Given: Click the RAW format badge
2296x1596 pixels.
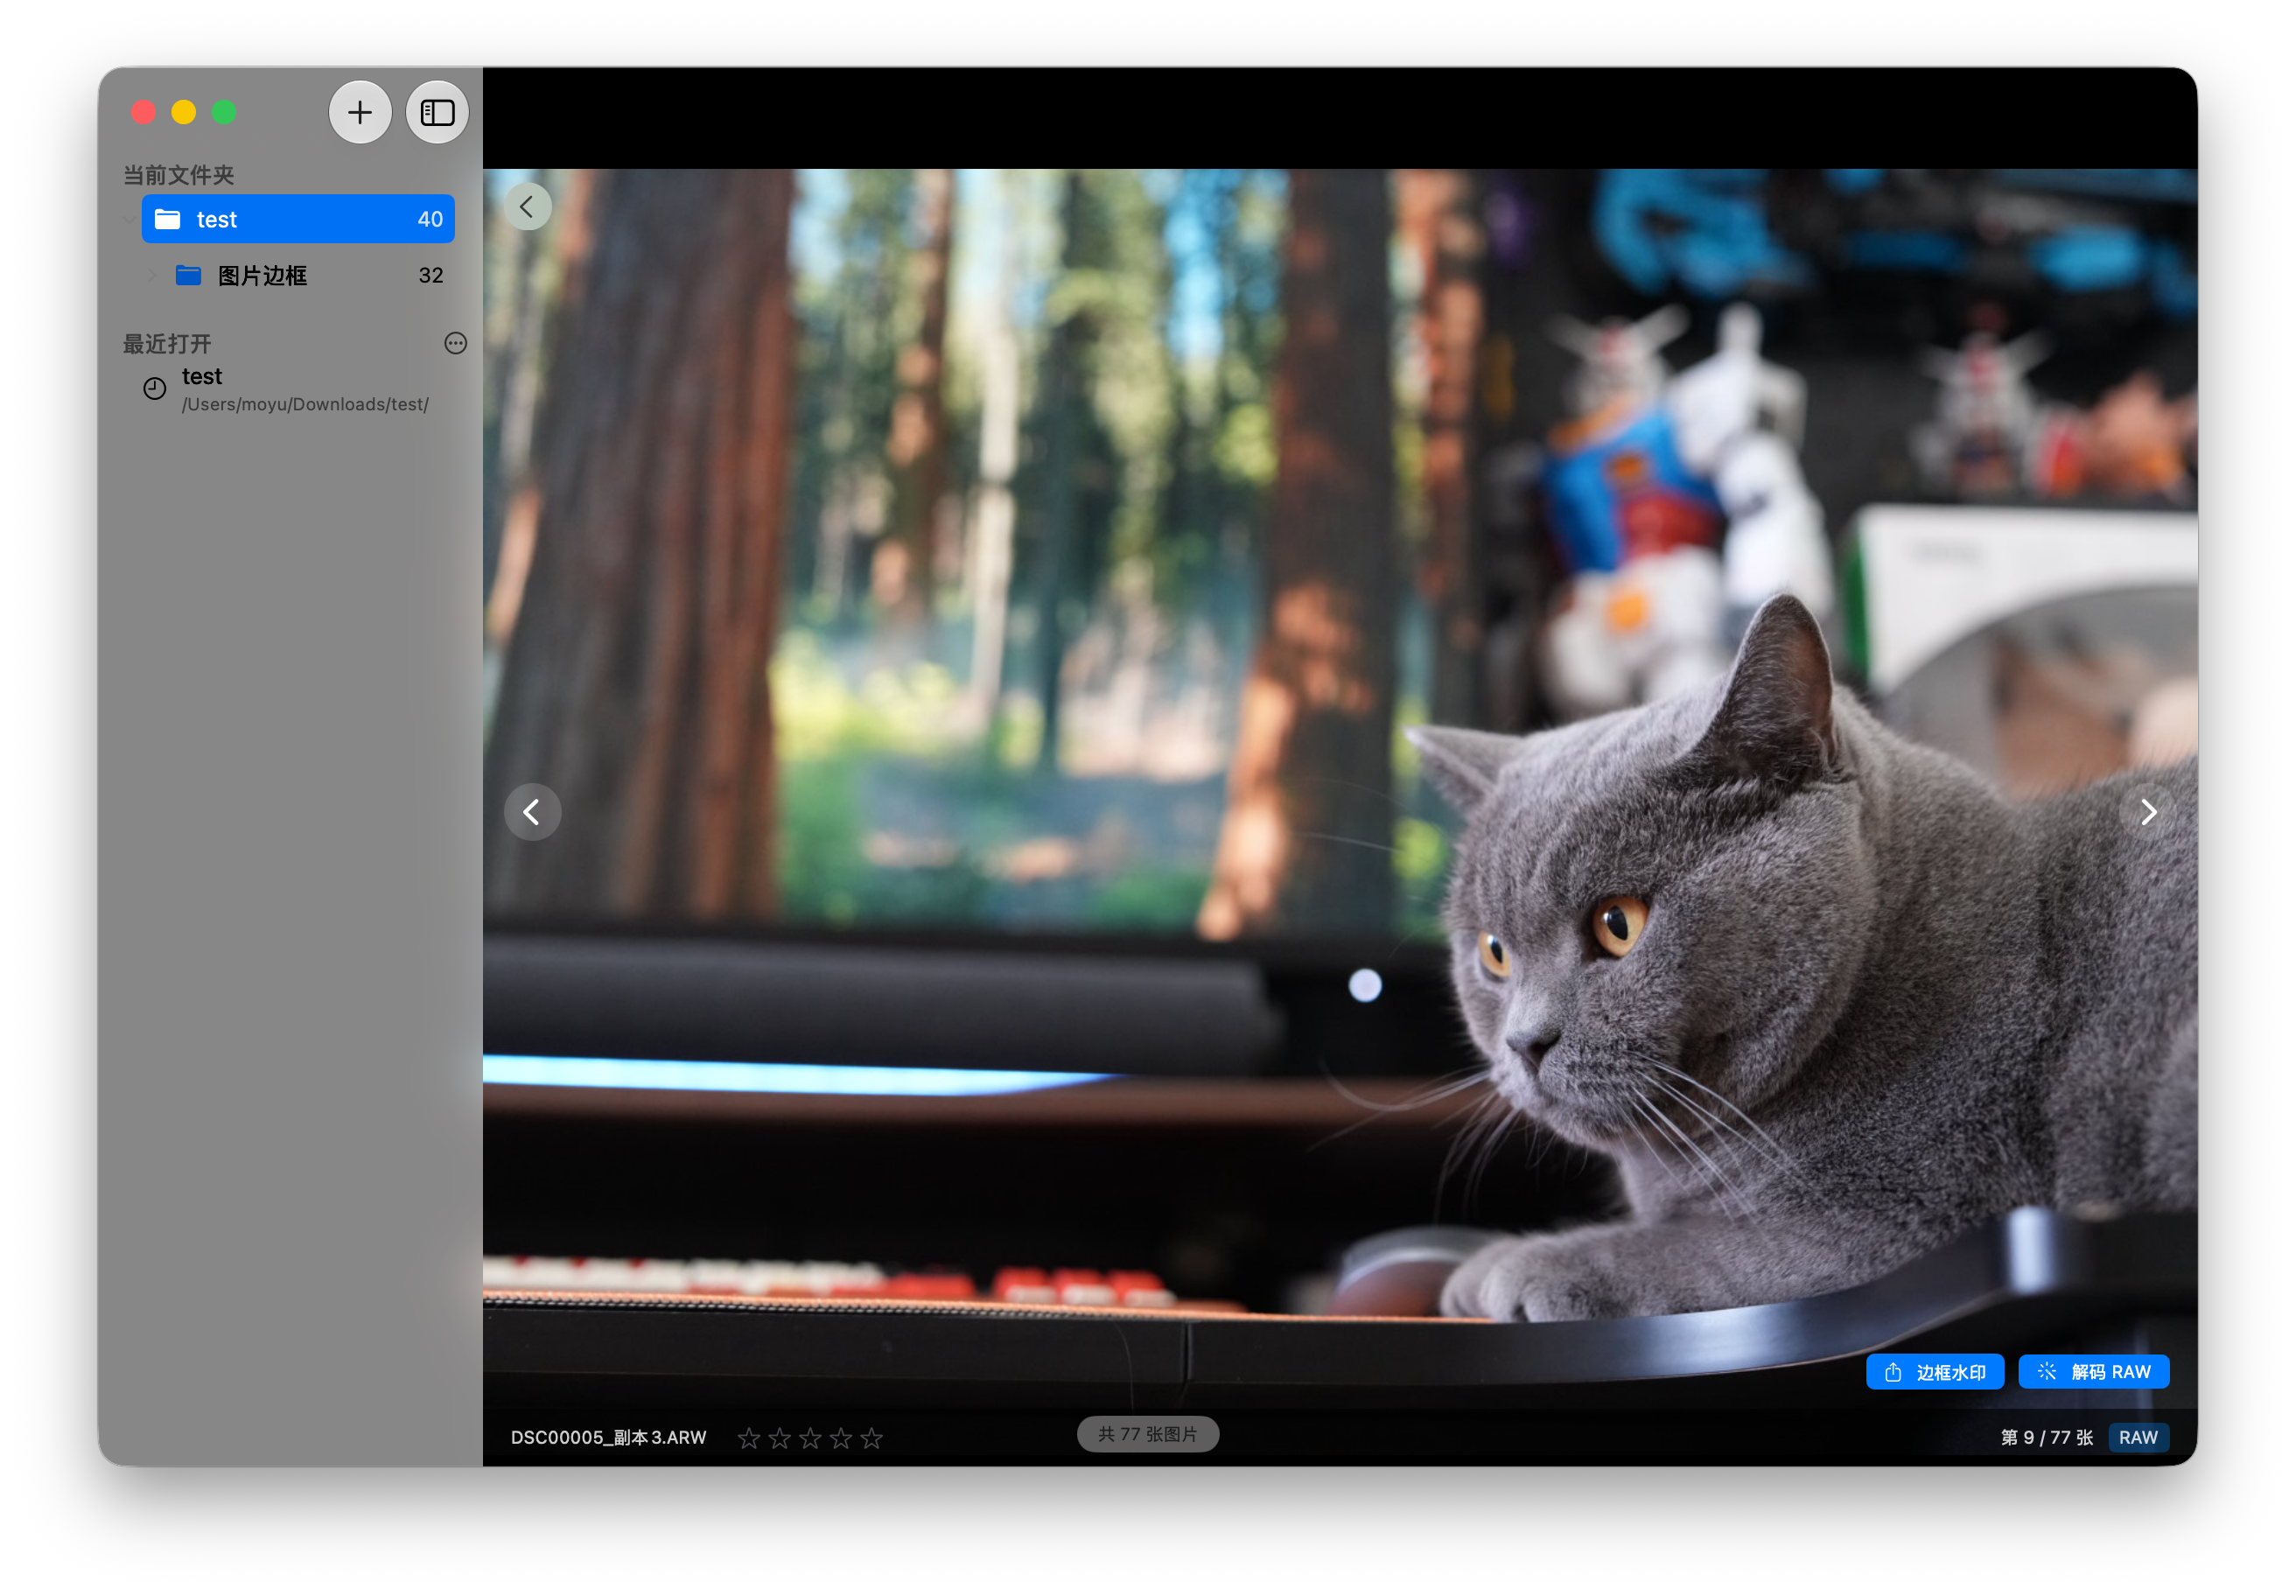Looking at the screenshot, I should coord(2138,1437).
